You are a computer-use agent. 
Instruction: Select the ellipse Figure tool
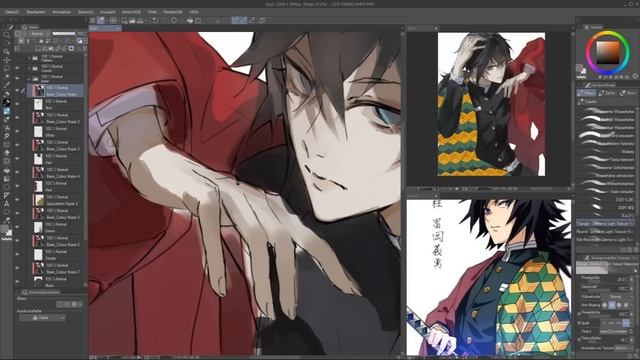[7, 187]
